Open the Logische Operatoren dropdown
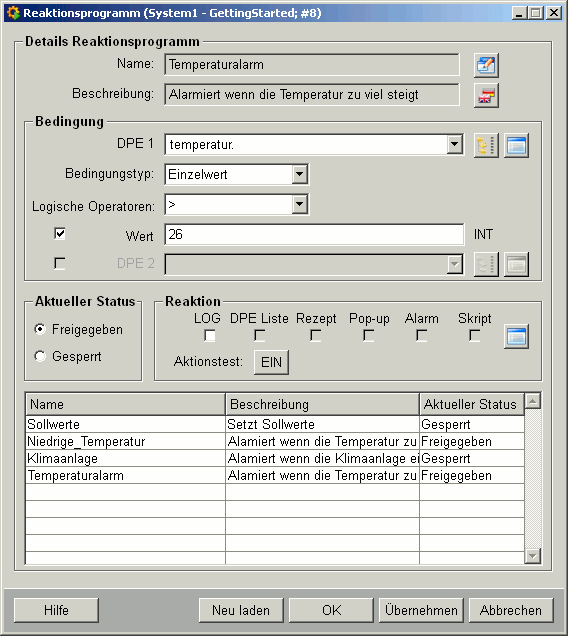Image resolution: width=568 pixels, height=636 pixels. [x=299, y=204]
